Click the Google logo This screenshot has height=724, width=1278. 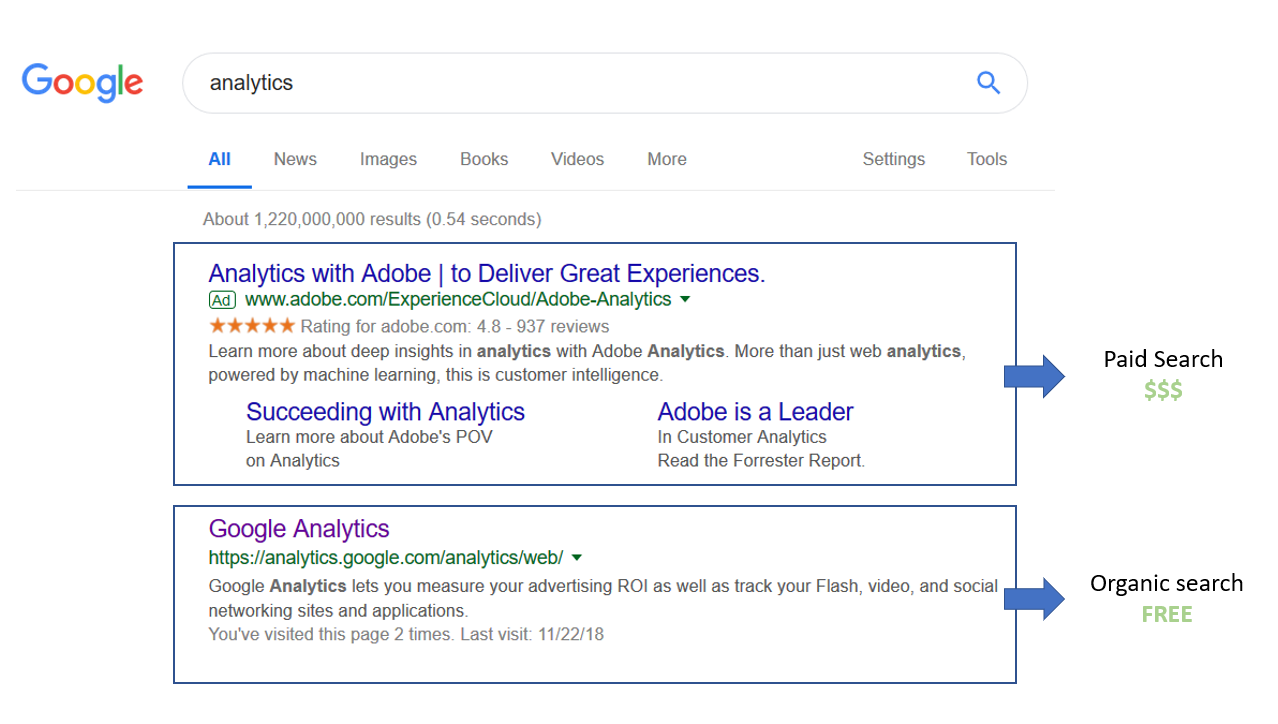(83, 82)
